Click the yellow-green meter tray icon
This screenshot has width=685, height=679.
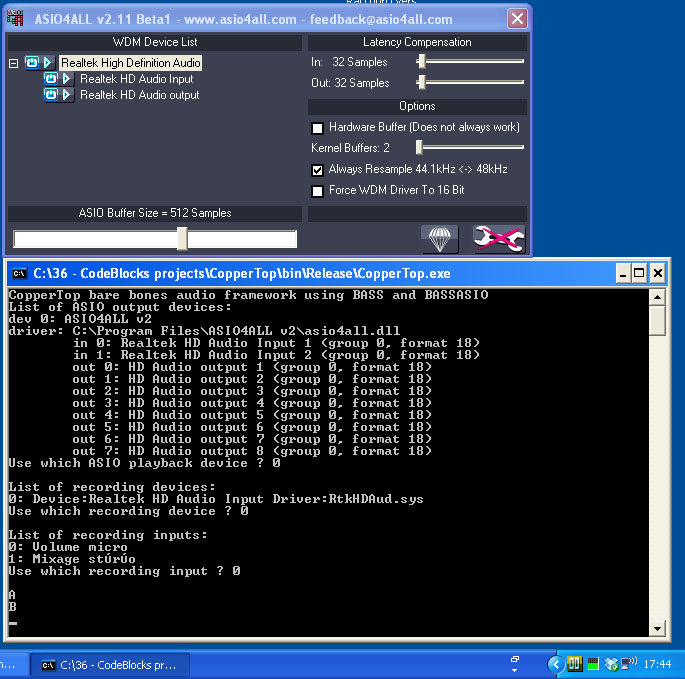[x=574, y=664]
